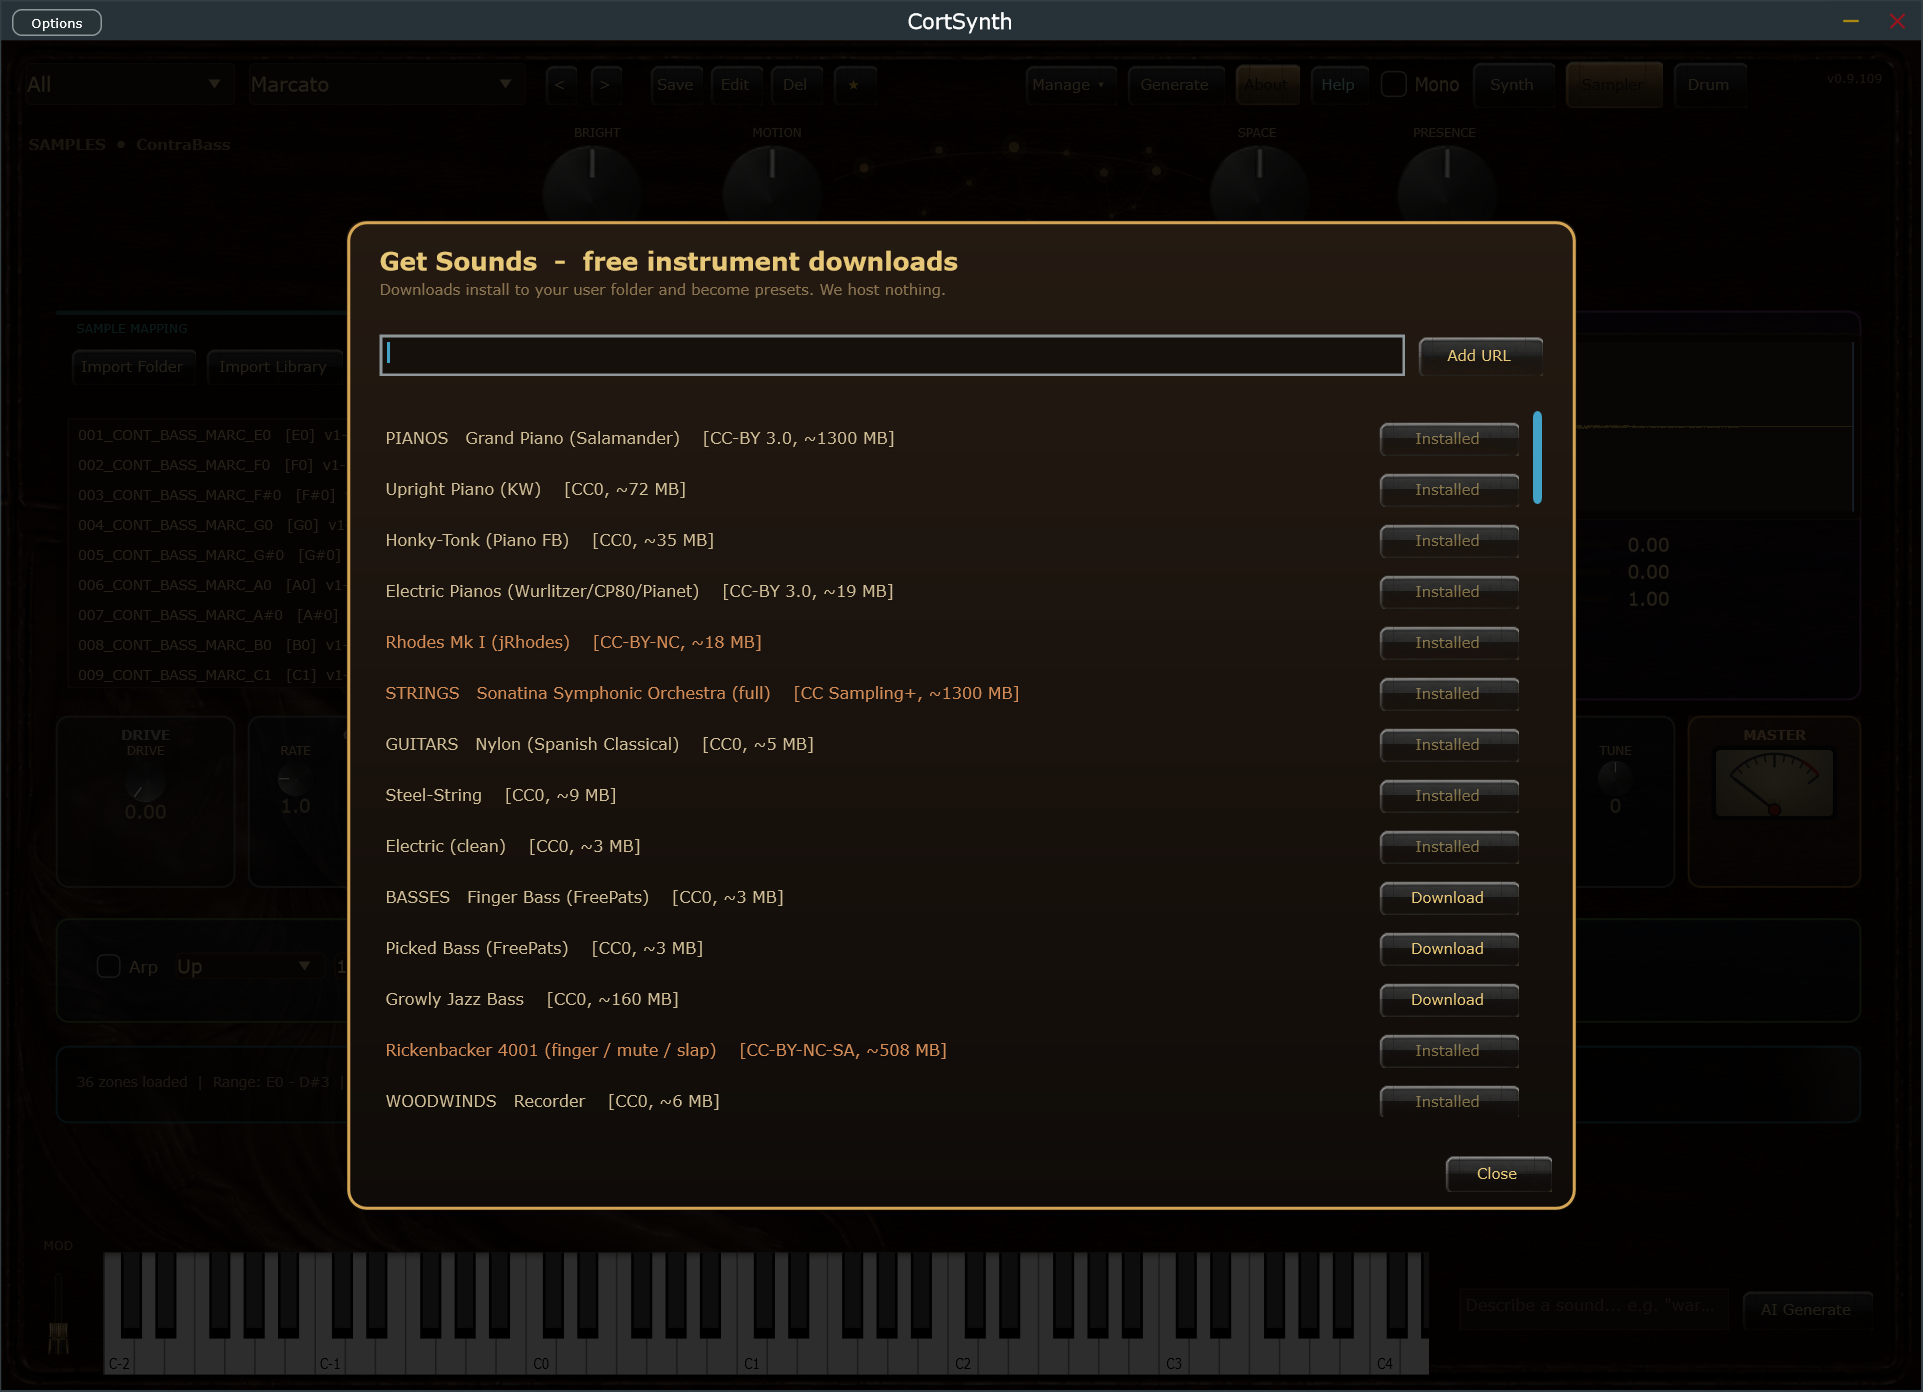Click the Import Folder button
Viewport: 1923px width, 1392px height.
(132, 367)
